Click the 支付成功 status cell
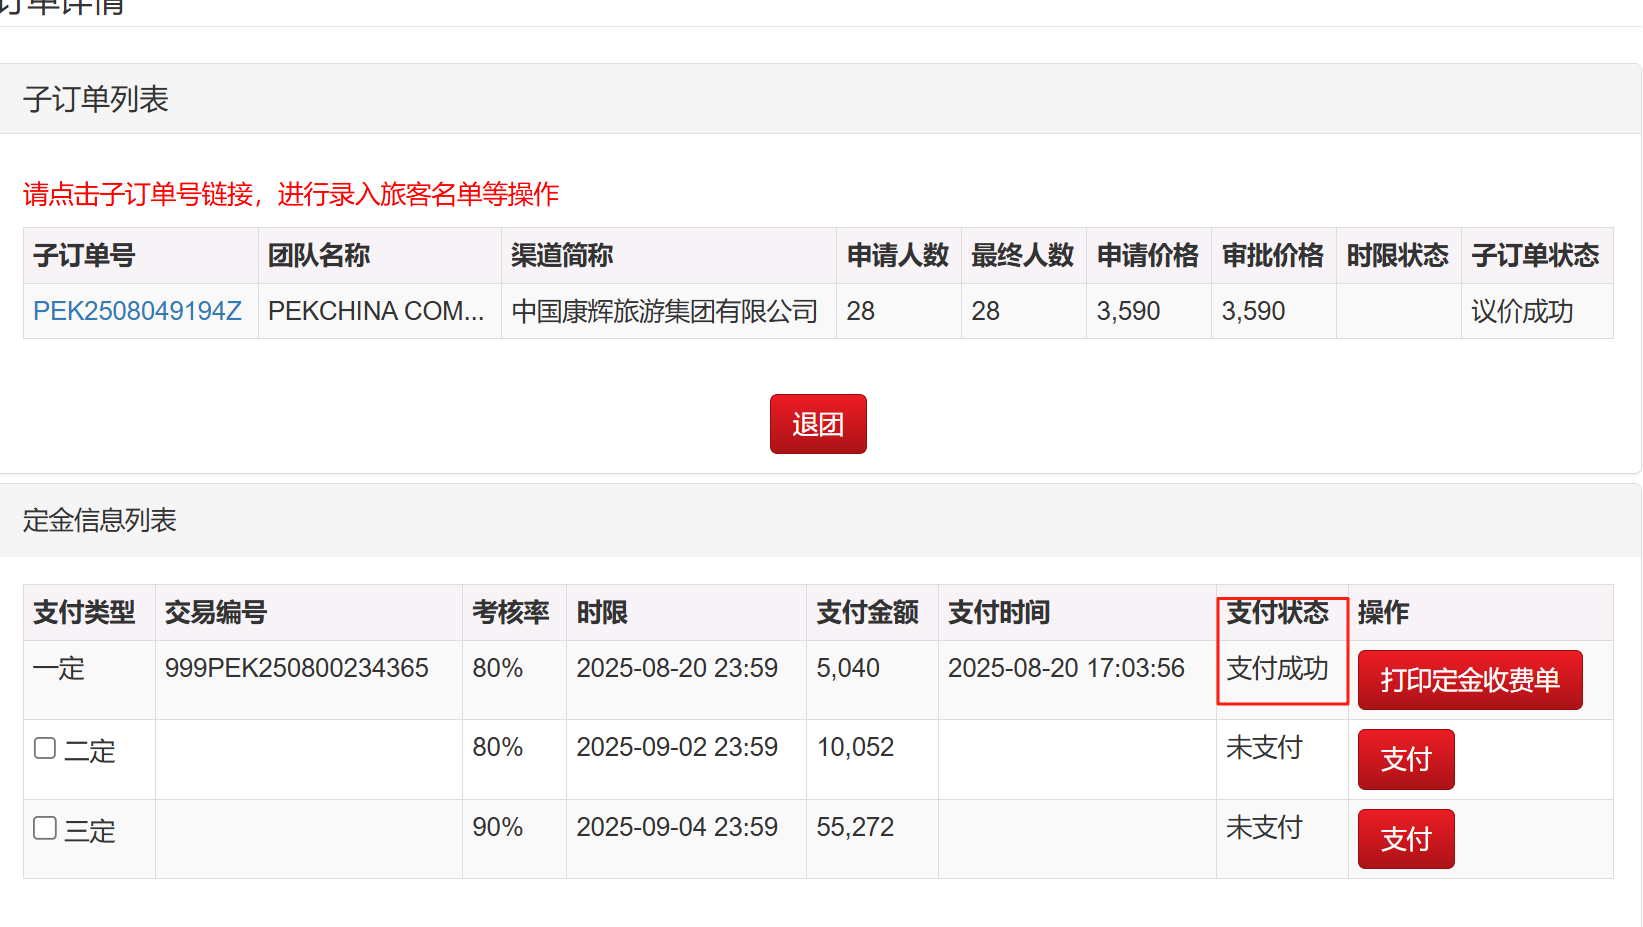This screenshot has width=1643, height=927. 1277,668
